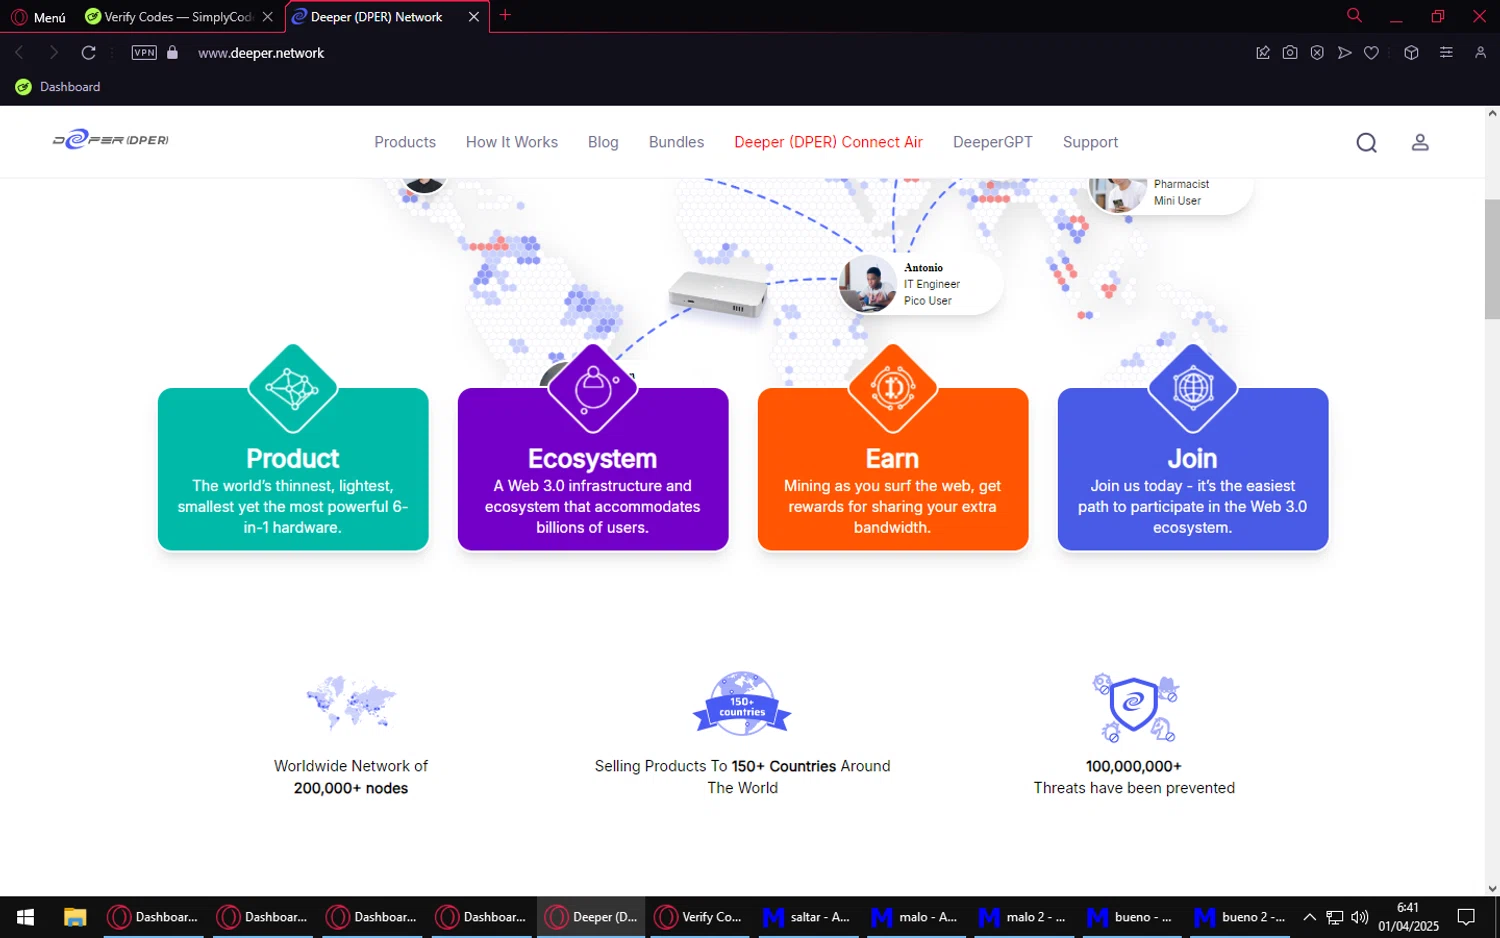Click the padlock site security icon
The image size is (1500, 938).
tap(172, 53)
